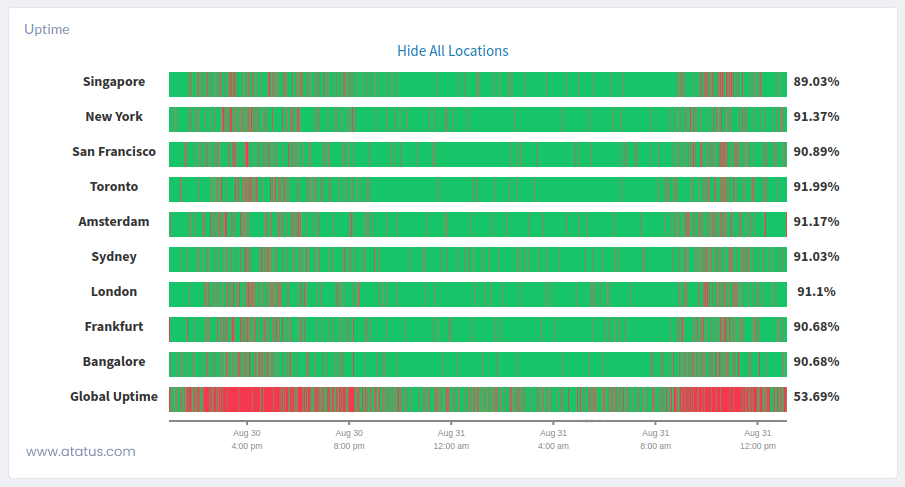The height and width of the screenshot is (487, 905).
Task: Click the San Francisco location label
Action: [x=114, y=152]
